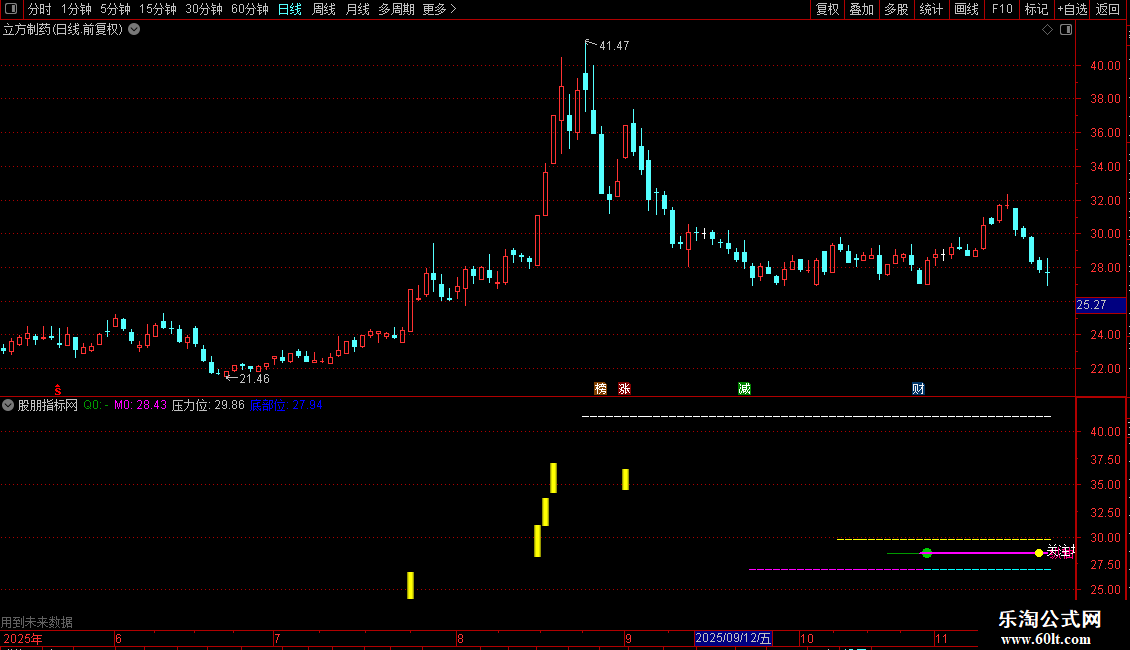This screenshot has height=650, width=1130.
Task: Click the 立方制药(日线.前复权) title
Action: 63,30
